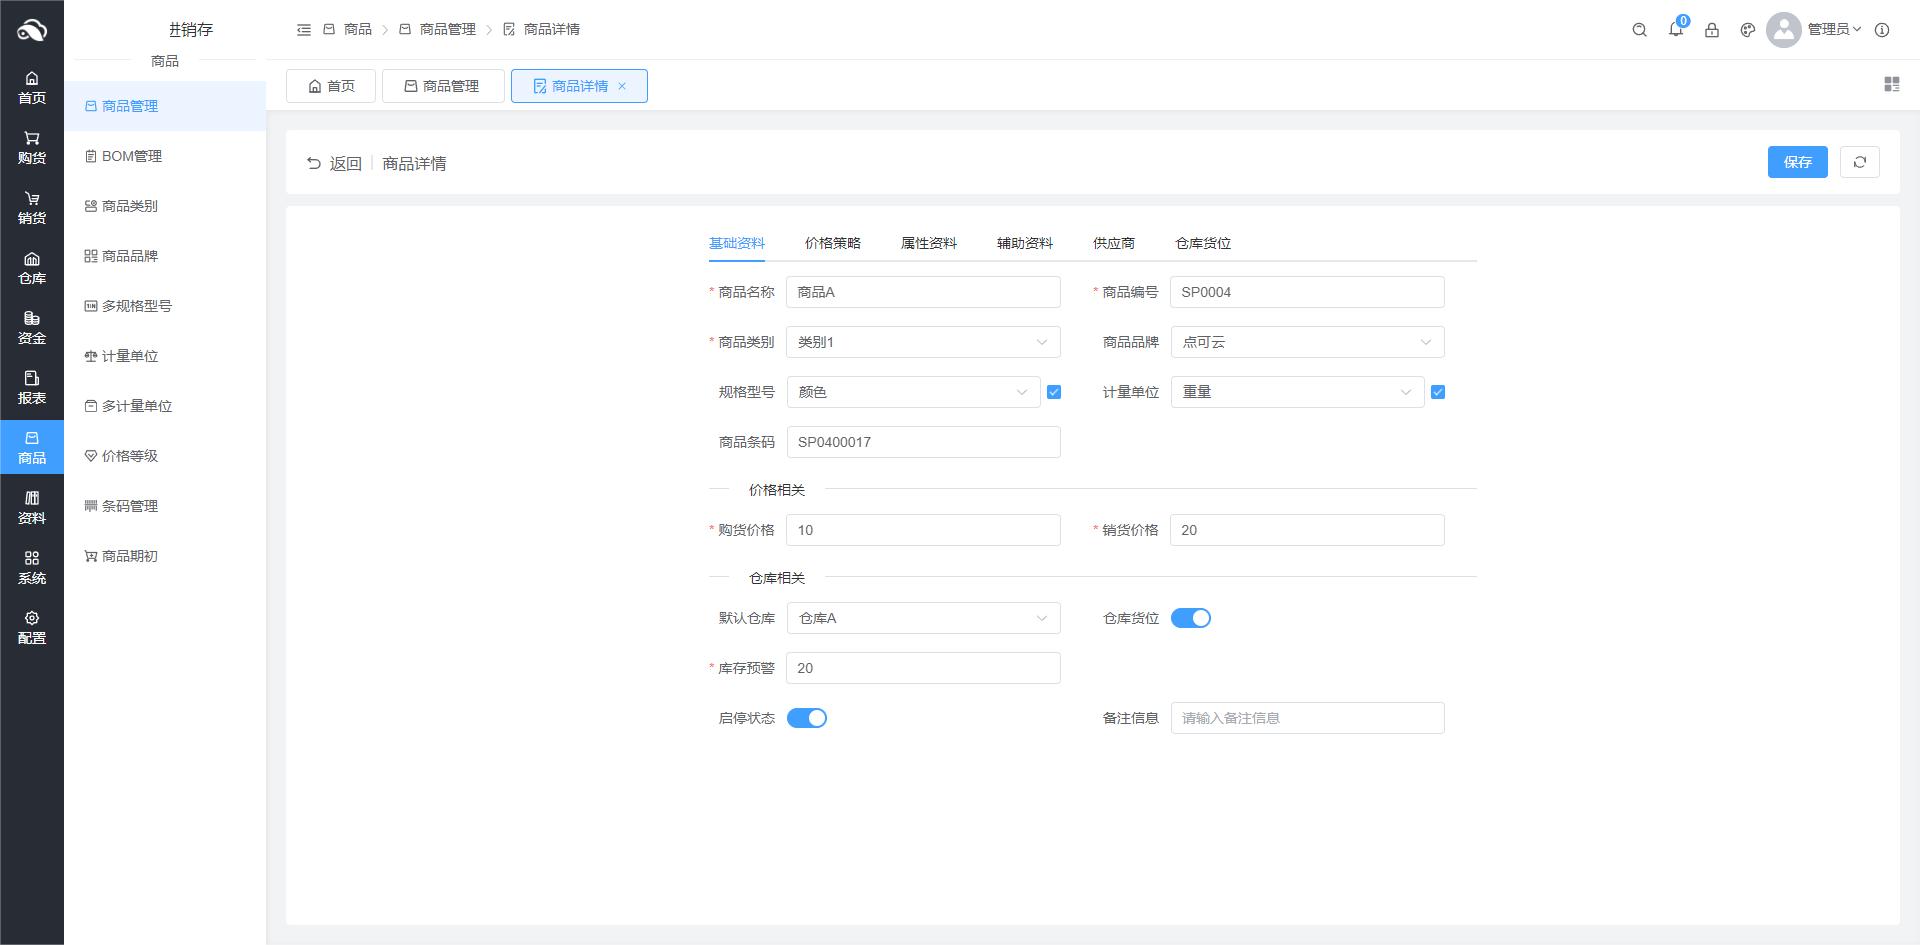
Task: Click the tab layout grid icon
Action: (1891, 85)
